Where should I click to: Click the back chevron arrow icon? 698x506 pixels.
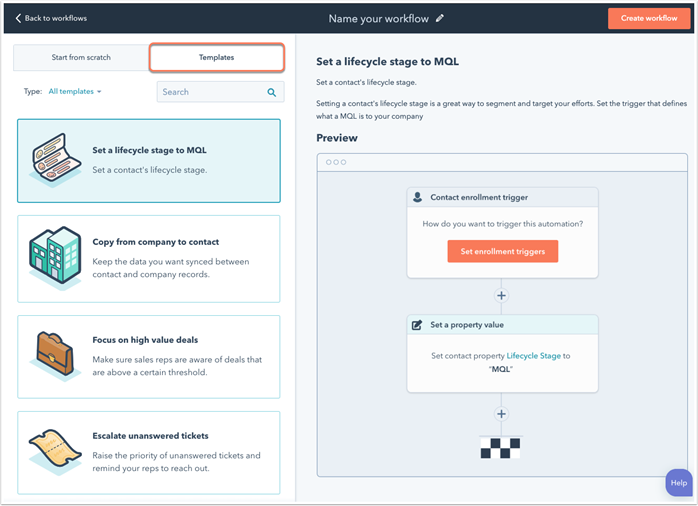coord(18,18)
